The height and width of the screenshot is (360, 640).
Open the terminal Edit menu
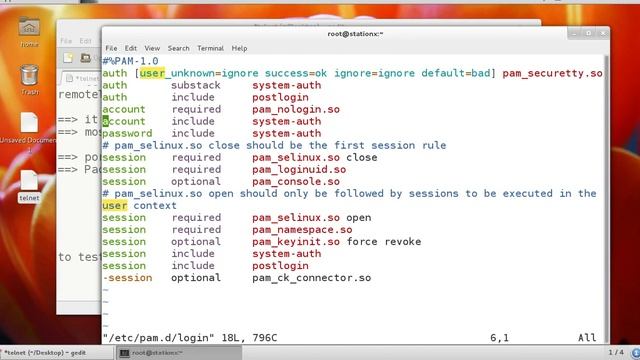click(131, 48)
